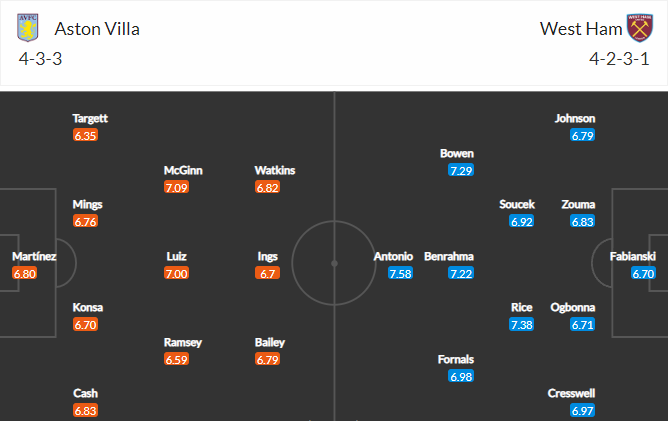
Task: Click player name Fabianski
Action: (x=633, y=257)
